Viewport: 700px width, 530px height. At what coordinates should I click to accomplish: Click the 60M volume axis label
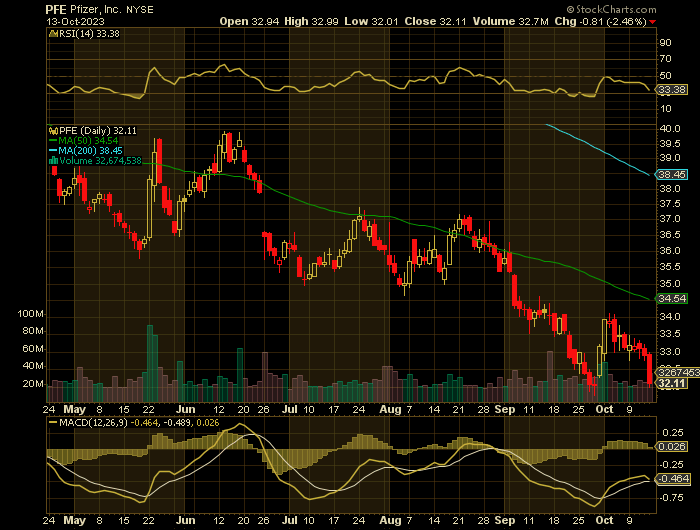tap(33, 349)
